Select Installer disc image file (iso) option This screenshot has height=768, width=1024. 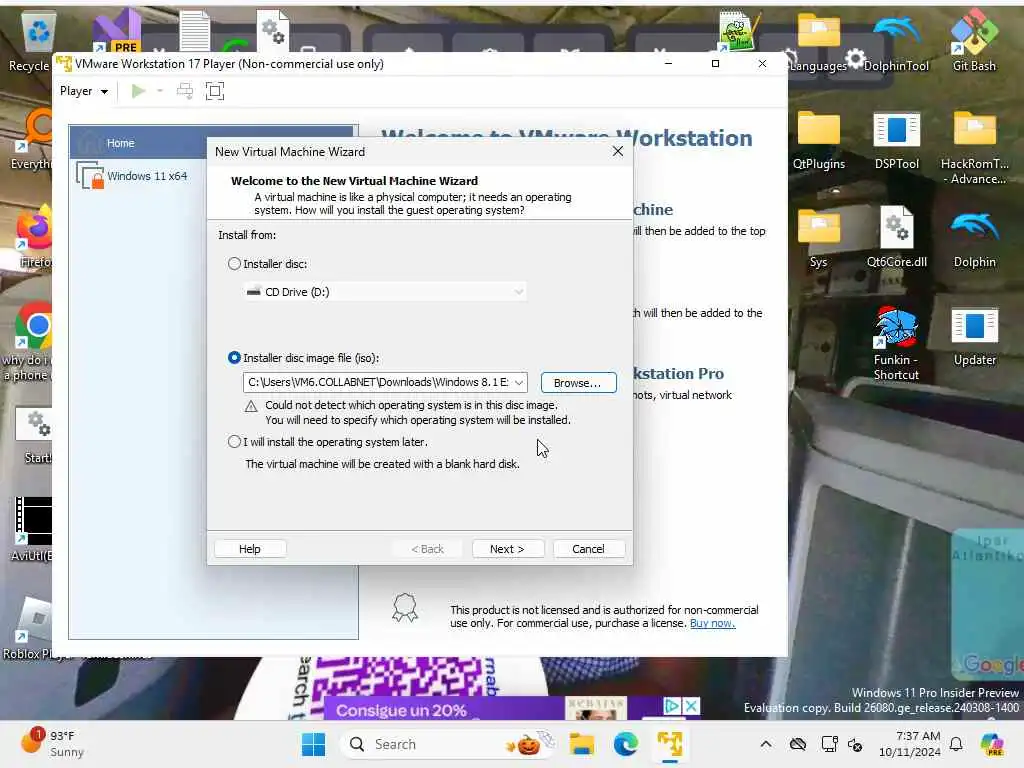tap(234, 358)
